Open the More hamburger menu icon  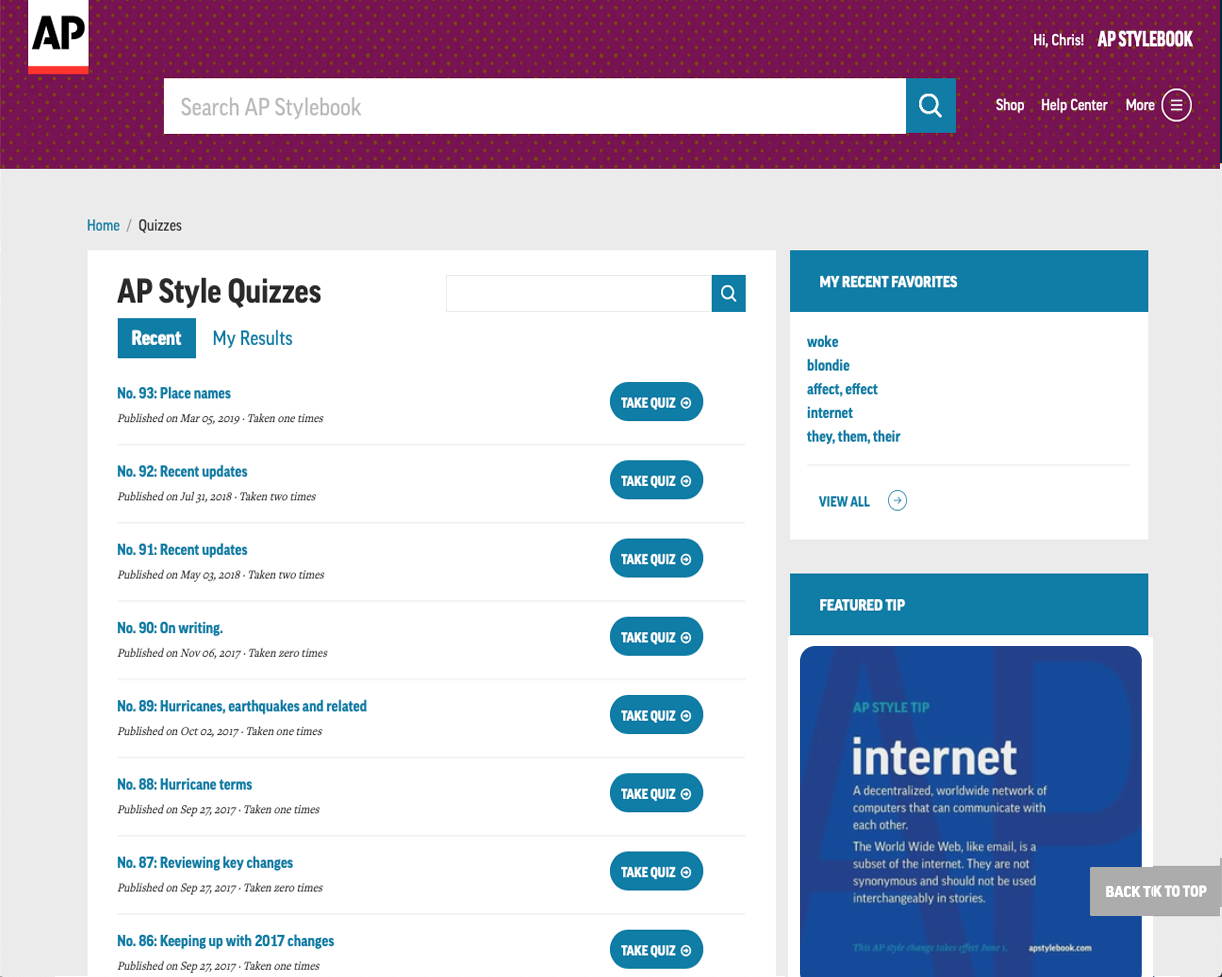[1177, 105]
